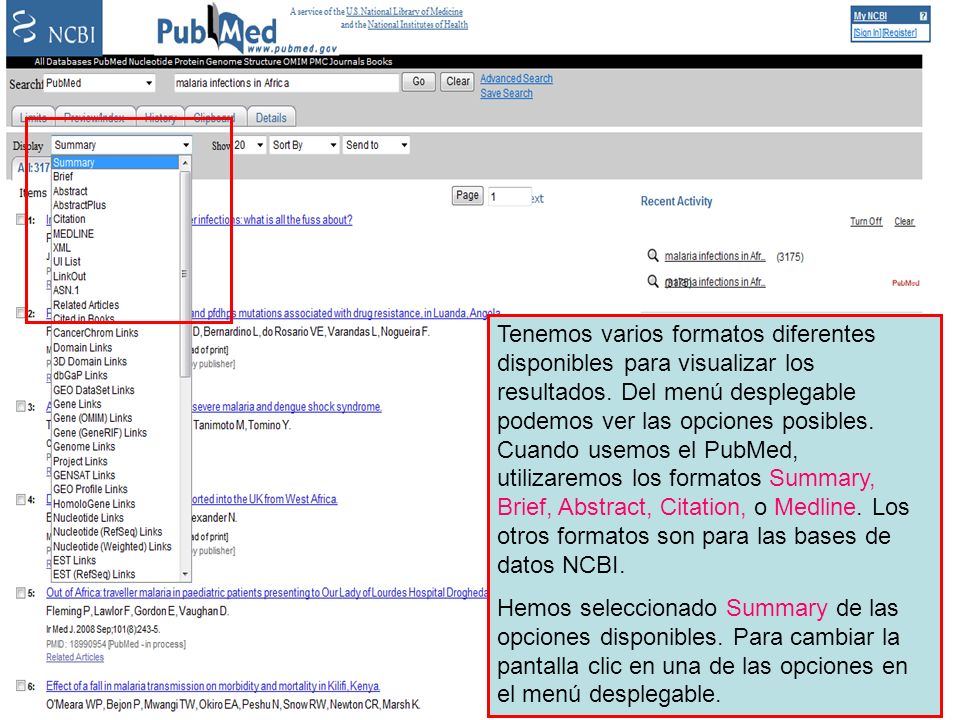Choose Related Articles in the Display list
This screenshot has height=720, width=960.
point(115,305)
